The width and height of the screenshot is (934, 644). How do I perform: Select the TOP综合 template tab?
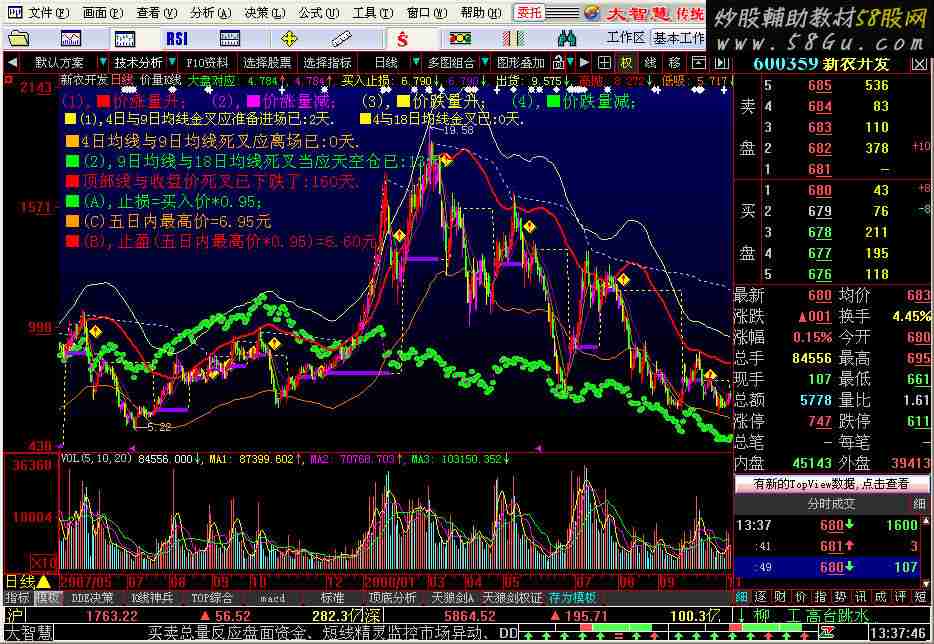(x=211, y=598)
